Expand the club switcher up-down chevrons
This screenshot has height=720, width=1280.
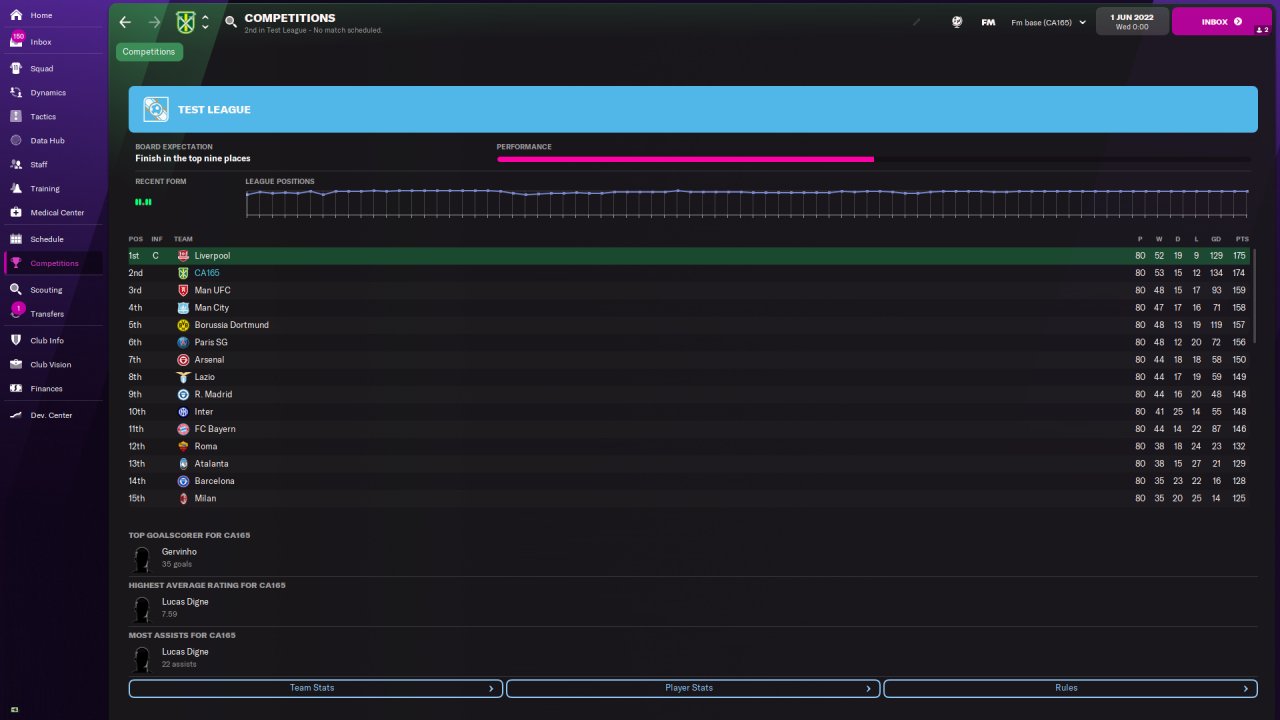205,22
